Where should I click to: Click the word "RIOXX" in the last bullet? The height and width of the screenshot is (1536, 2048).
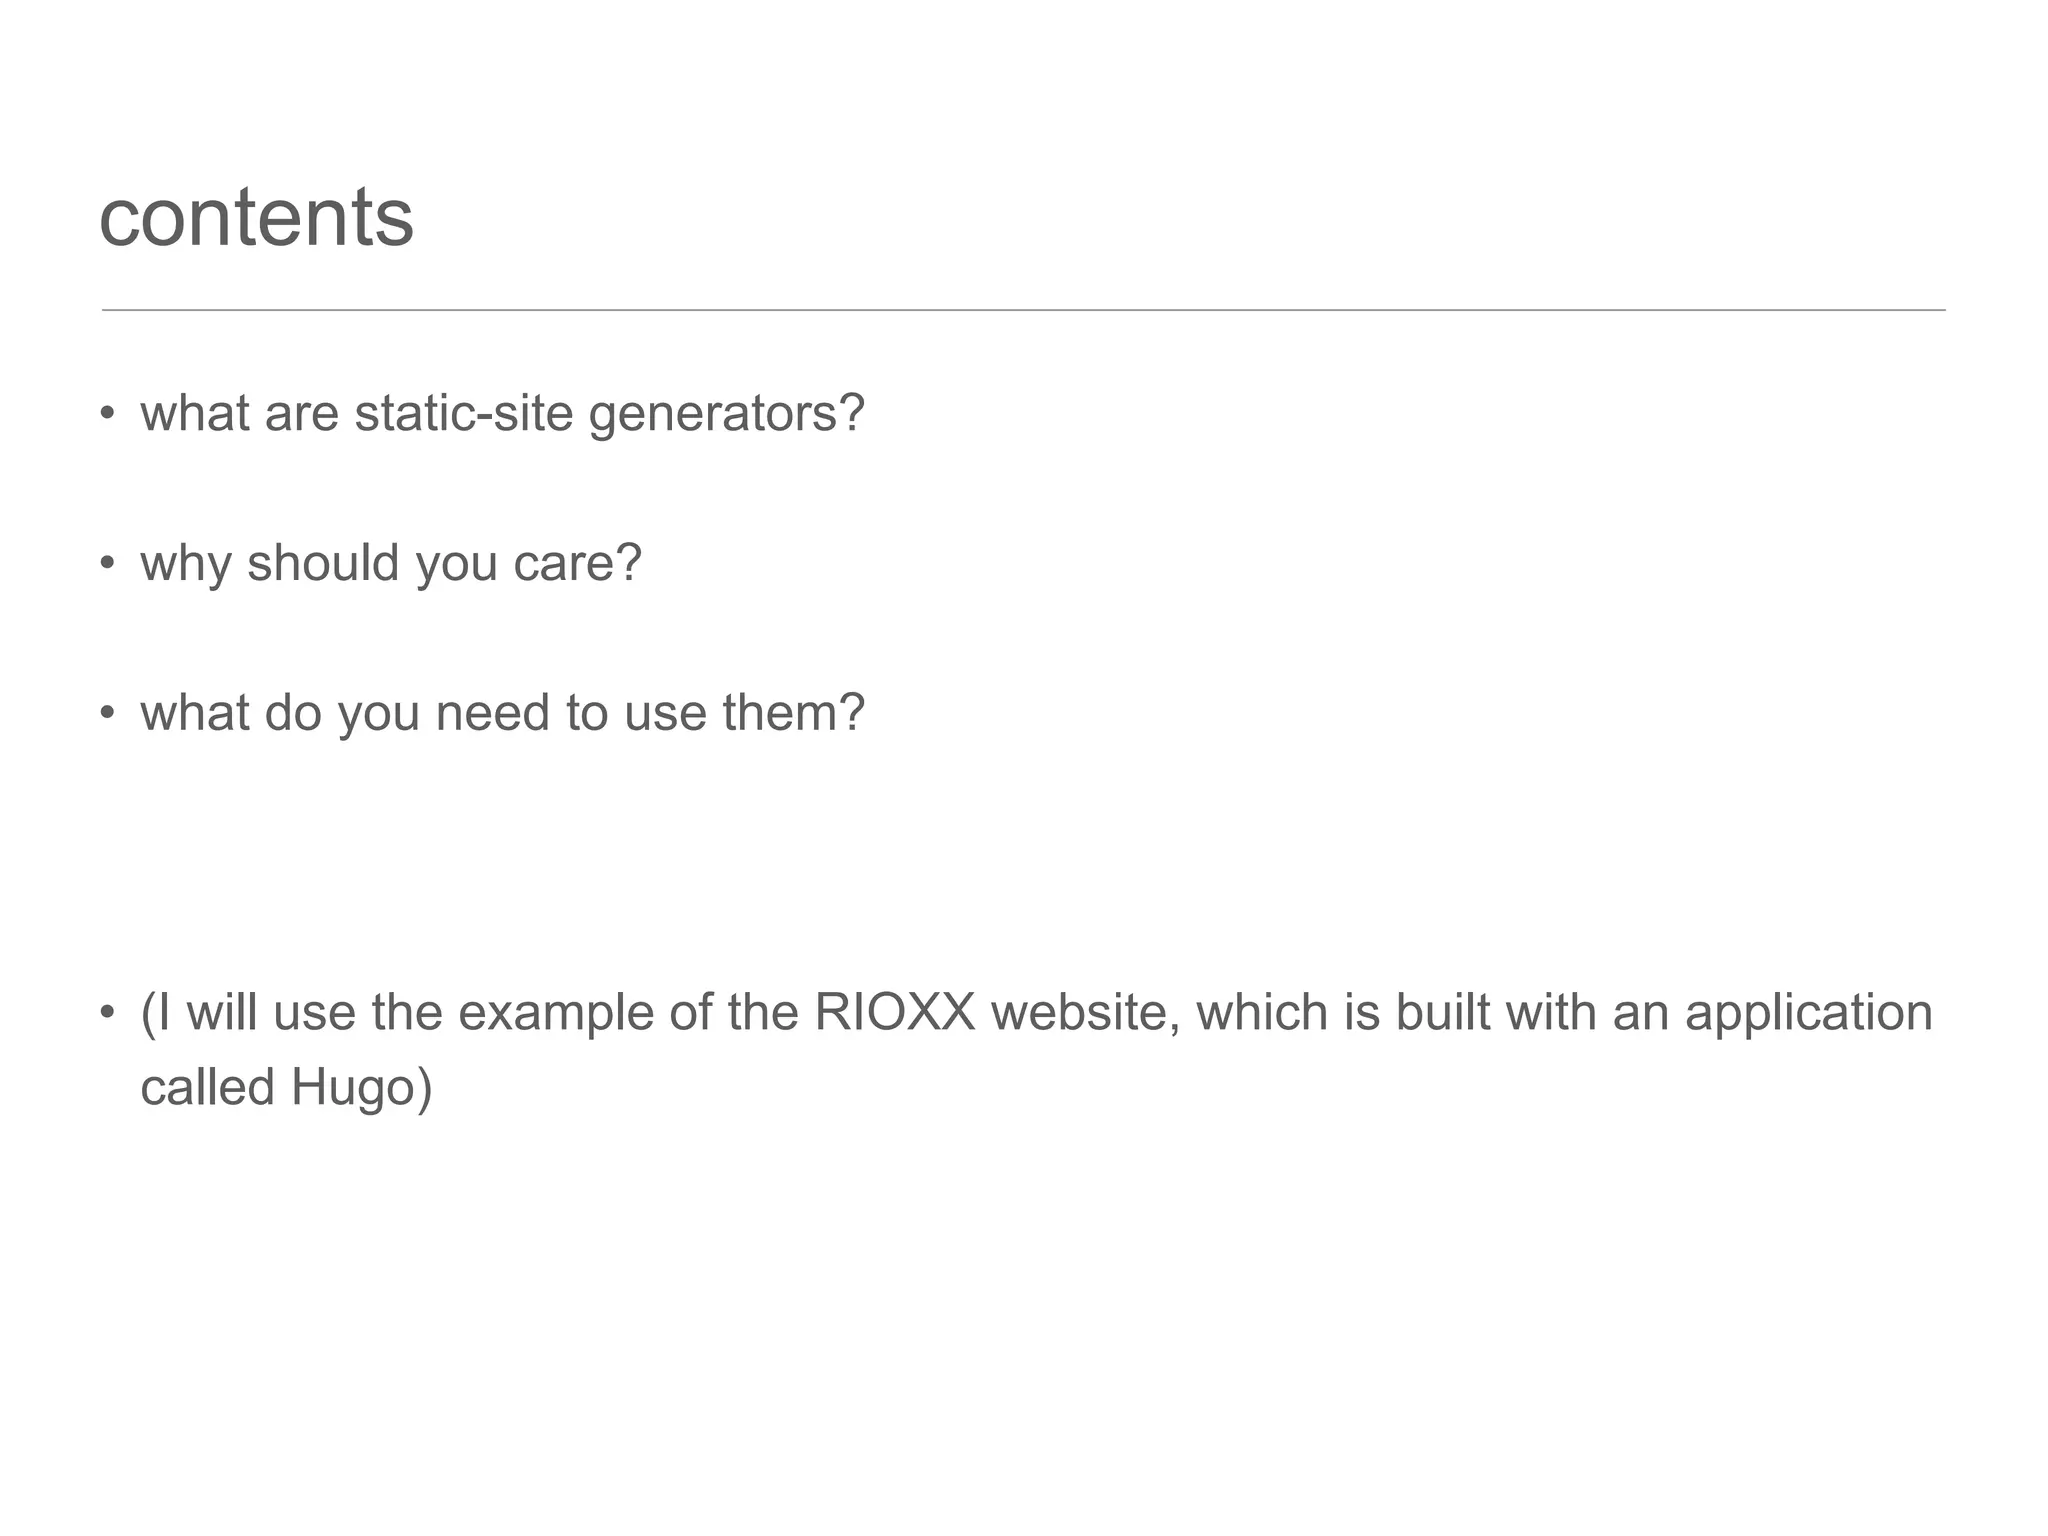pos(894,1012)
